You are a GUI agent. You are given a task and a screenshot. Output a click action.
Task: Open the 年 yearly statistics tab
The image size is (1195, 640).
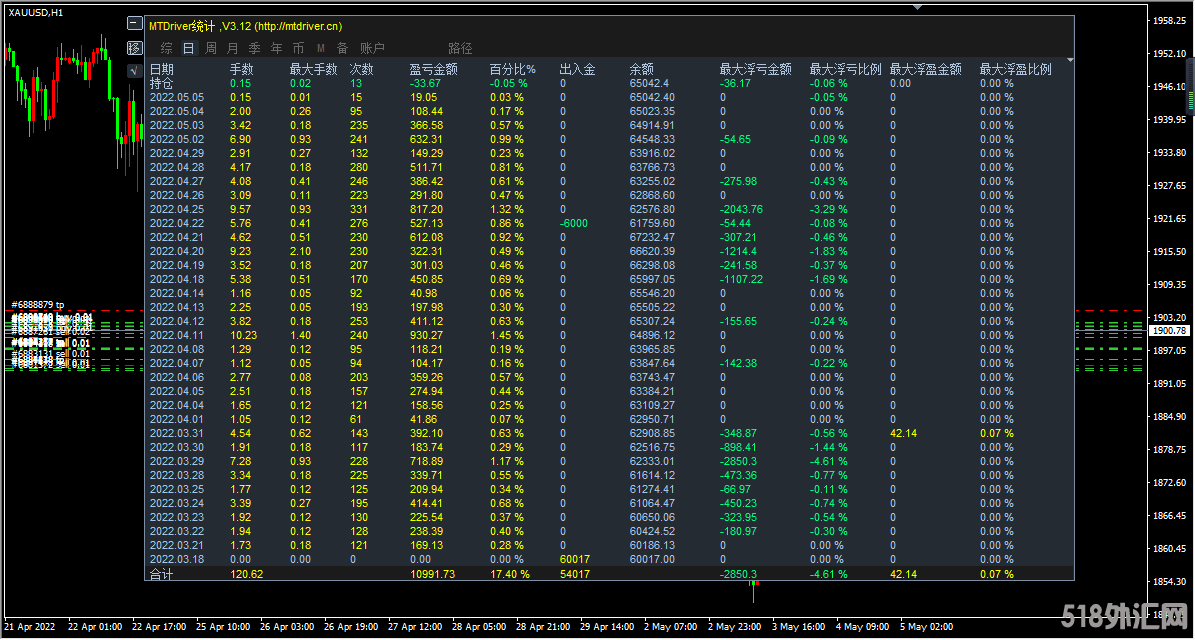276,48
